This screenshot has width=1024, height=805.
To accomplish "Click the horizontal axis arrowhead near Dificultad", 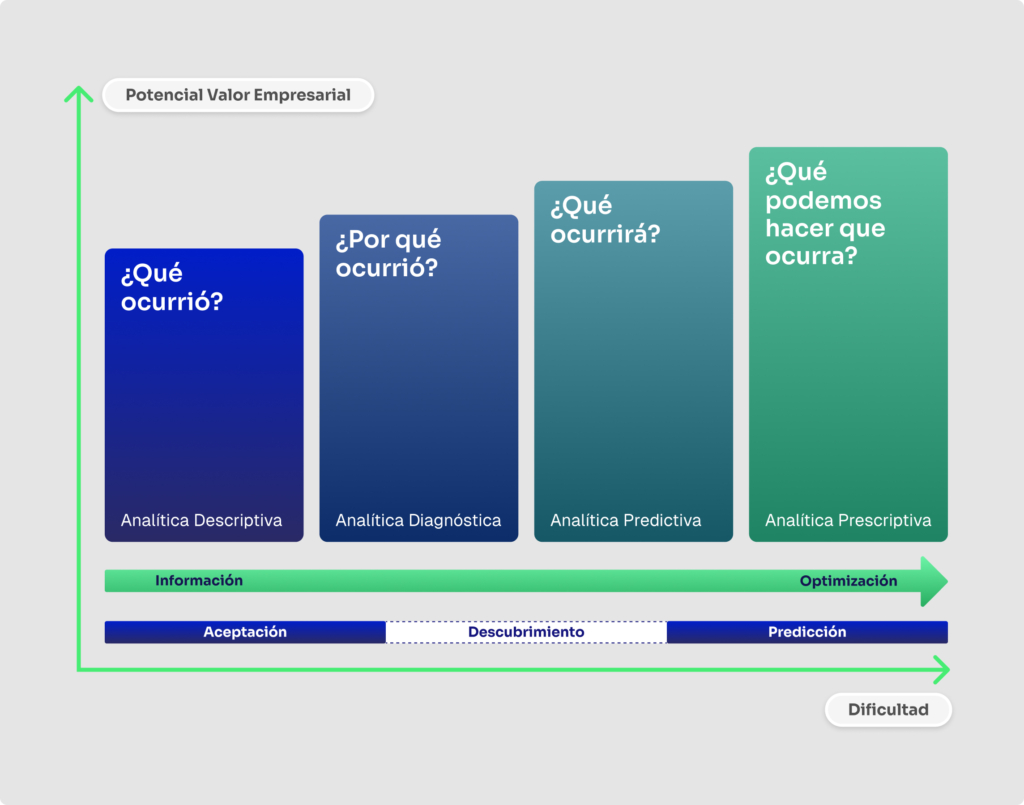I will (941, 669).
